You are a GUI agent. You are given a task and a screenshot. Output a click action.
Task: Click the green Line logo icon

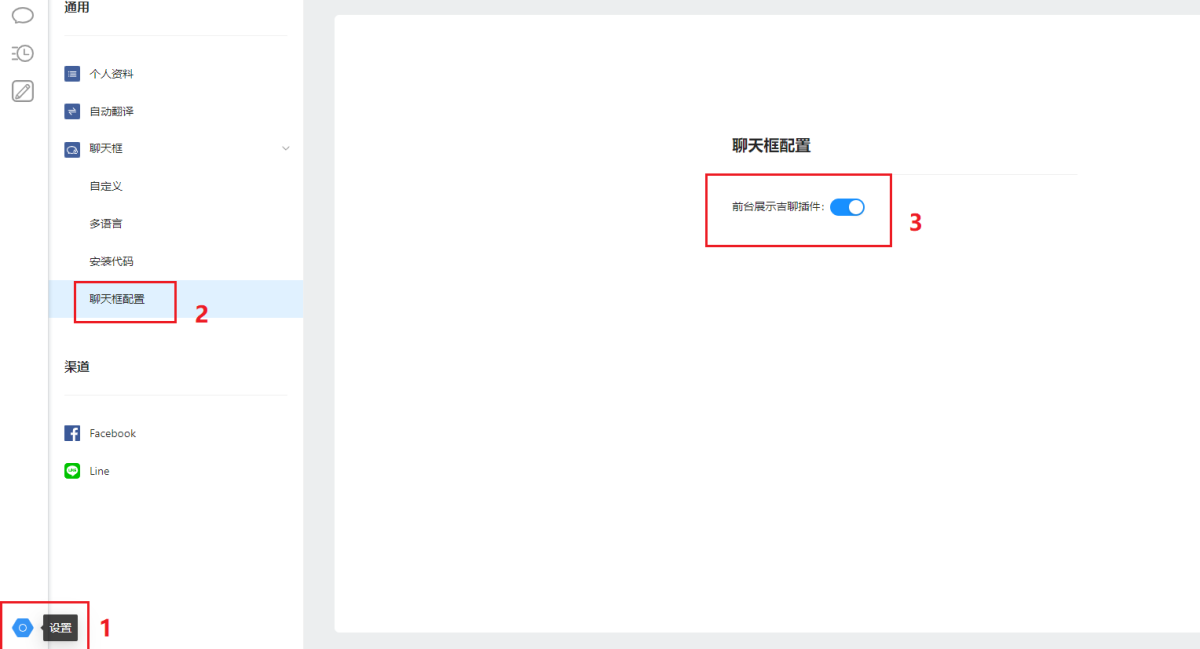tap(72, 471)
